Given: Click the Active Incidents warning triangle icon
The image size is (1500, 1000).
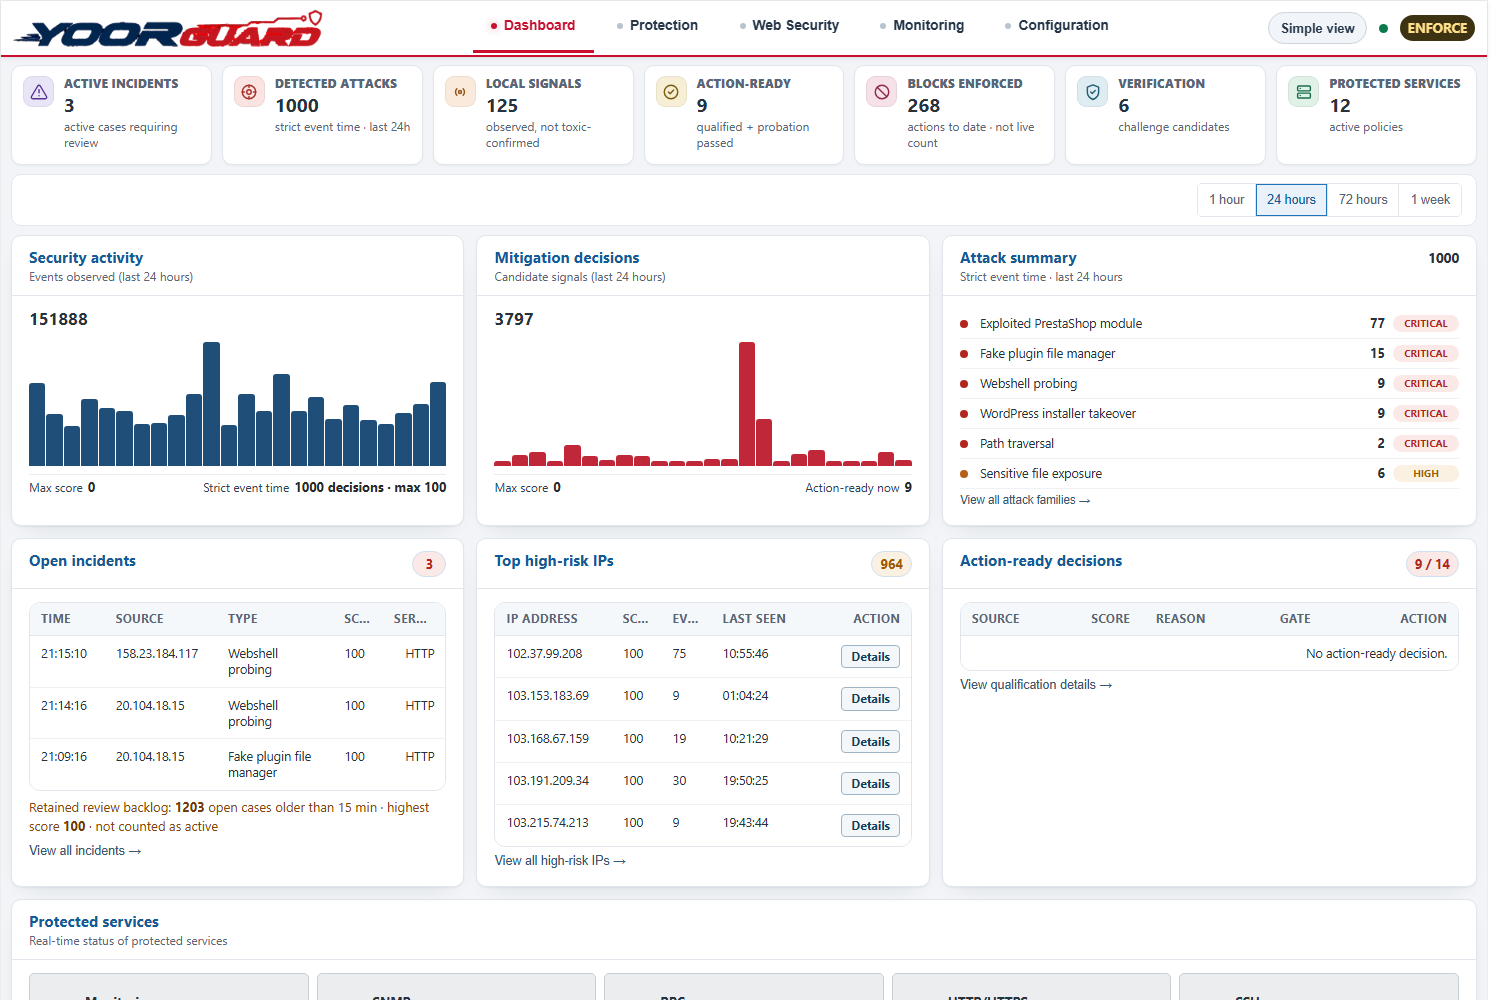Looking at the screenshot, I should tap(39, 92).
